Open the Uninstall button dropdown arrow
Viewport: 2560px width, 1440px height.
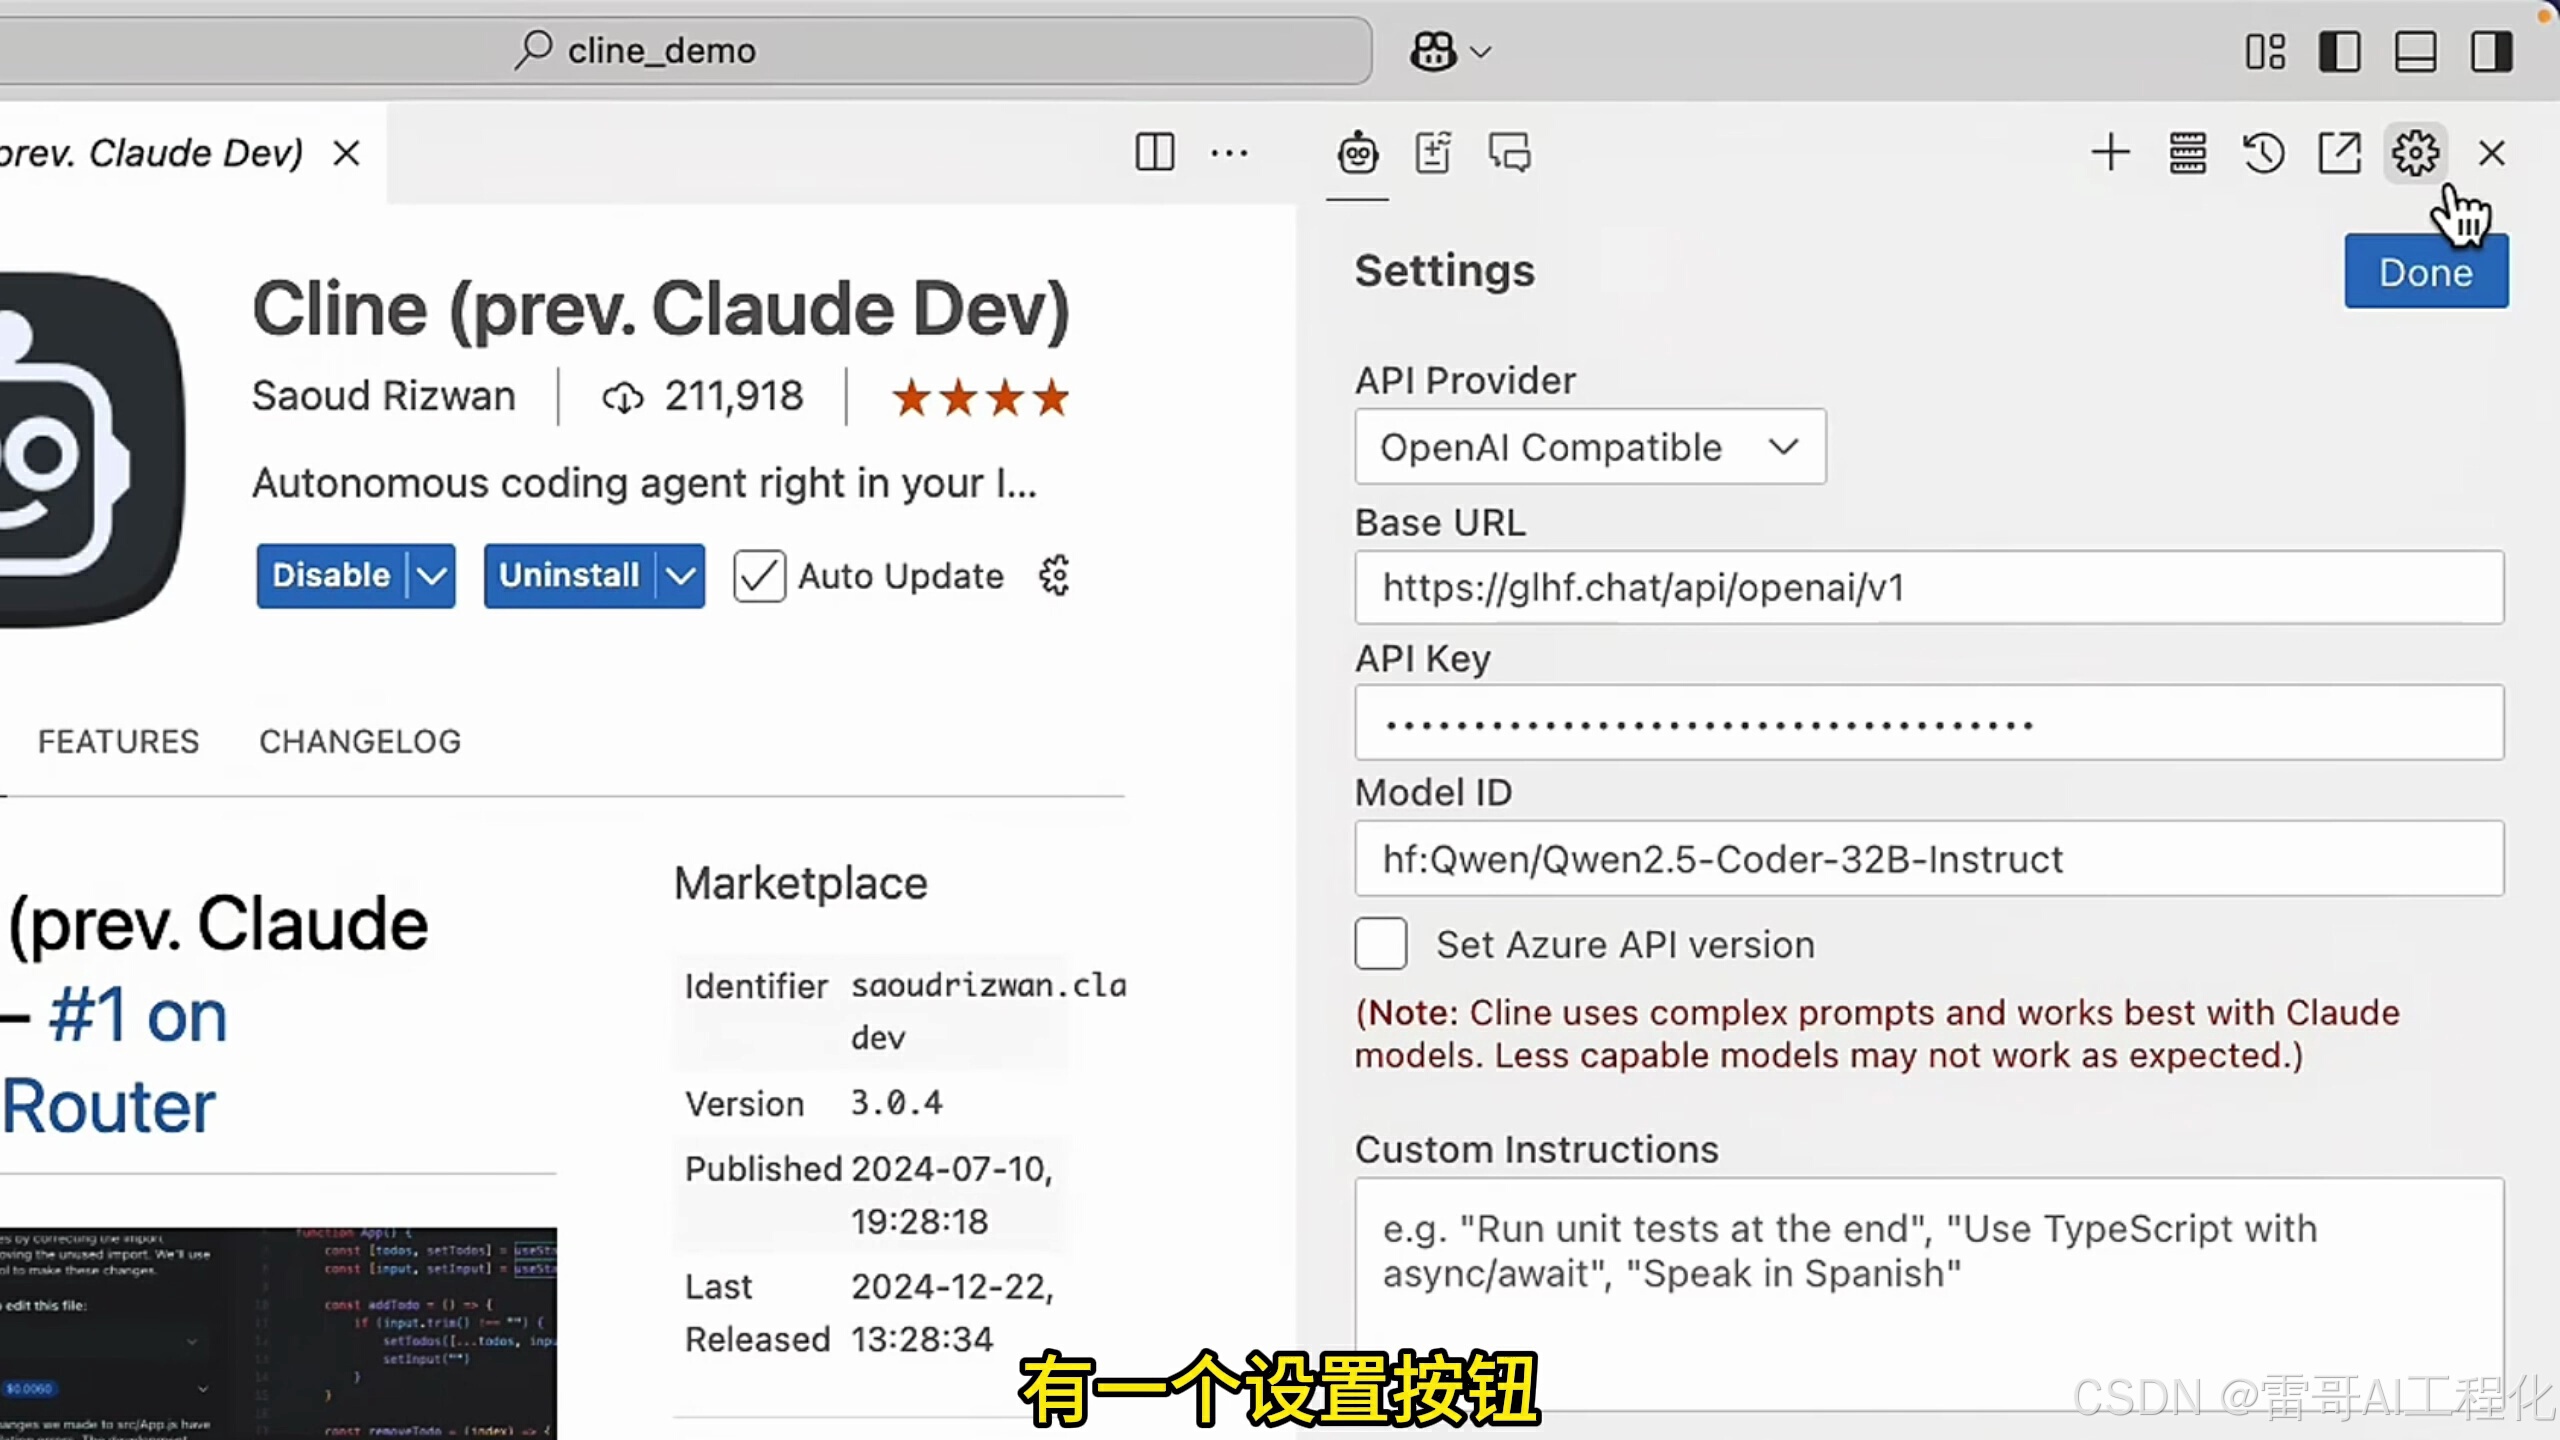click(x=680, y=576)
